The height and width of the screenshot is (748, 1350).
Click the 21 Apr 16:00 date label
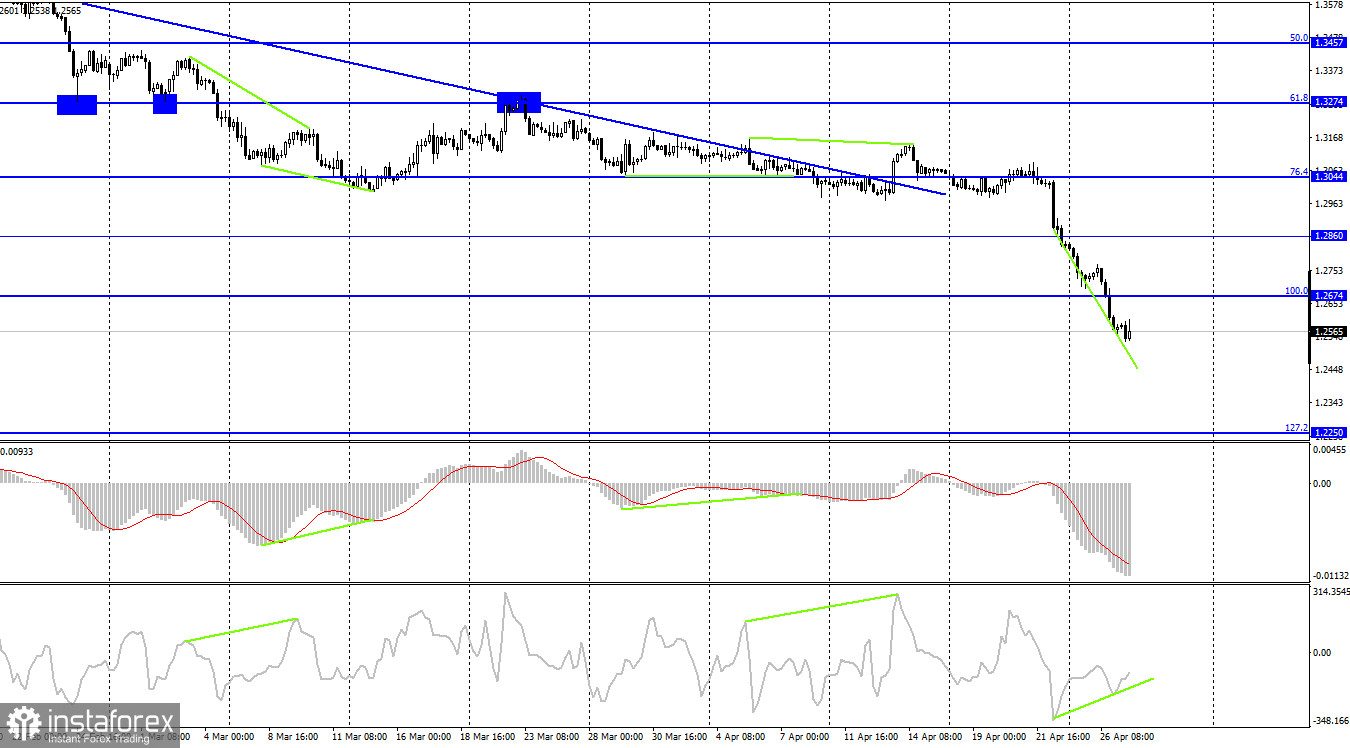1064,736
